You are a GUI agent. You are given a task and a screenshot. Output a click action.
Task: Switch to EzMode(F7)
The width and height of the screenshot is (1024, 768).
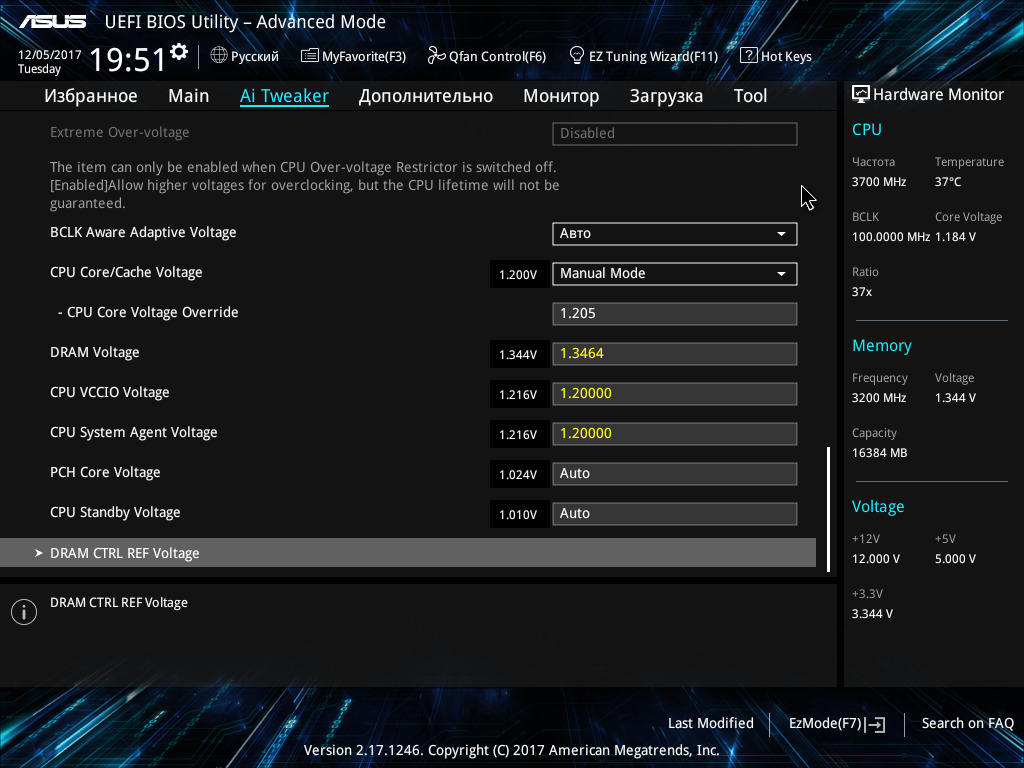[837, 724]
